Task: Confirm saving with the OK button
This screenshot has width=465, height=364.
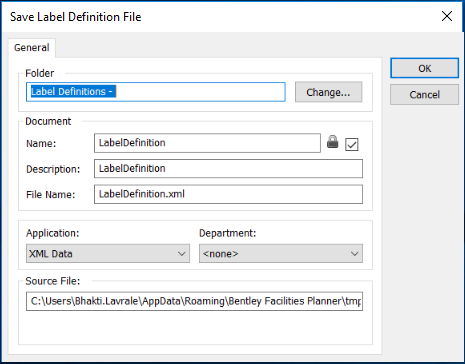Action: click(x=424, y=68)
